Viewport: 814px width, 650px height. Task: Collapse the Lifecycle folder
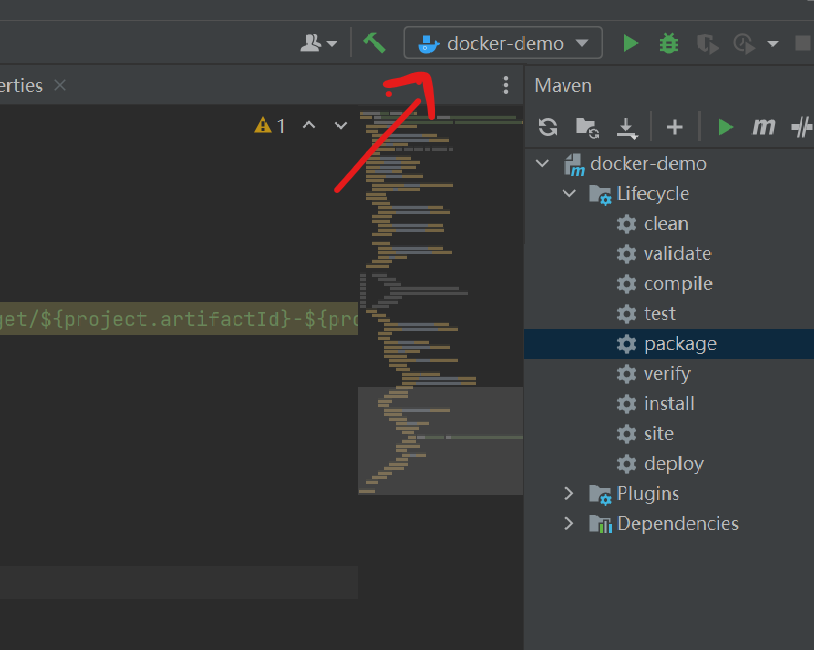(x=569, y=194)
